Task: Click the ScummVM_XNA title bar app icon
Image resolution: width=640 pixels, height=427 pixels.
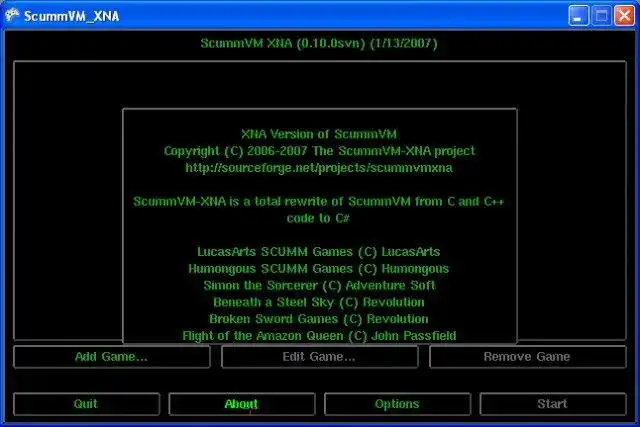Action: click(12, 16)
